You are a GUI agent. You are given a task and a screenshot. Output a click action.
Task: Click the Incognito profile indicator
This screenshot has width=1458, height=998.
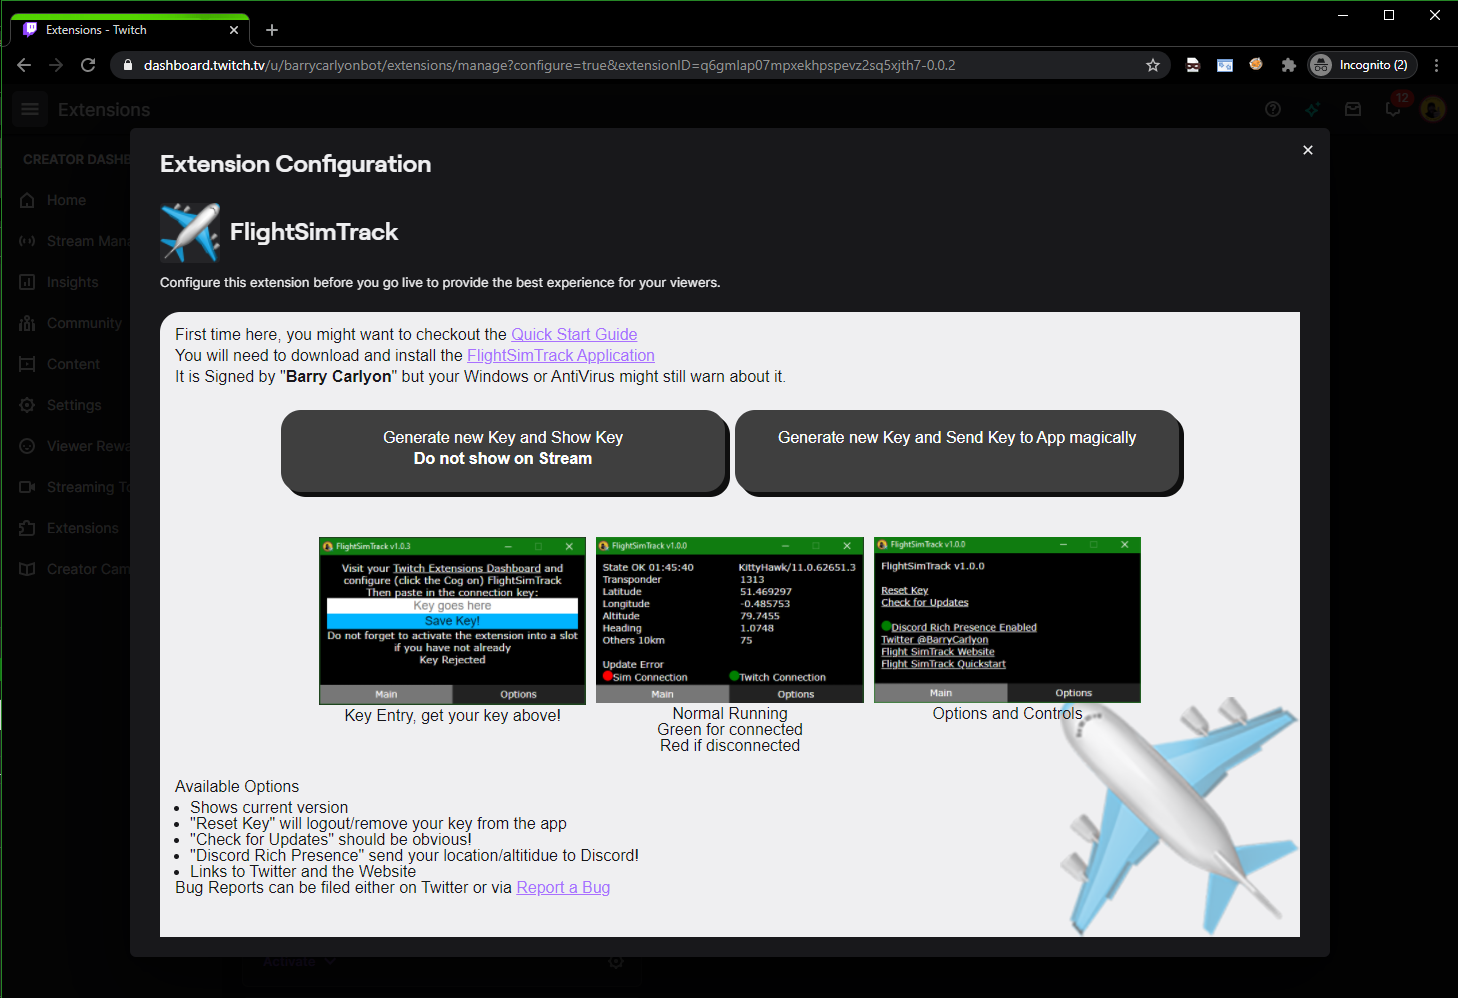pyautogui.click(x=1363, y=65)
